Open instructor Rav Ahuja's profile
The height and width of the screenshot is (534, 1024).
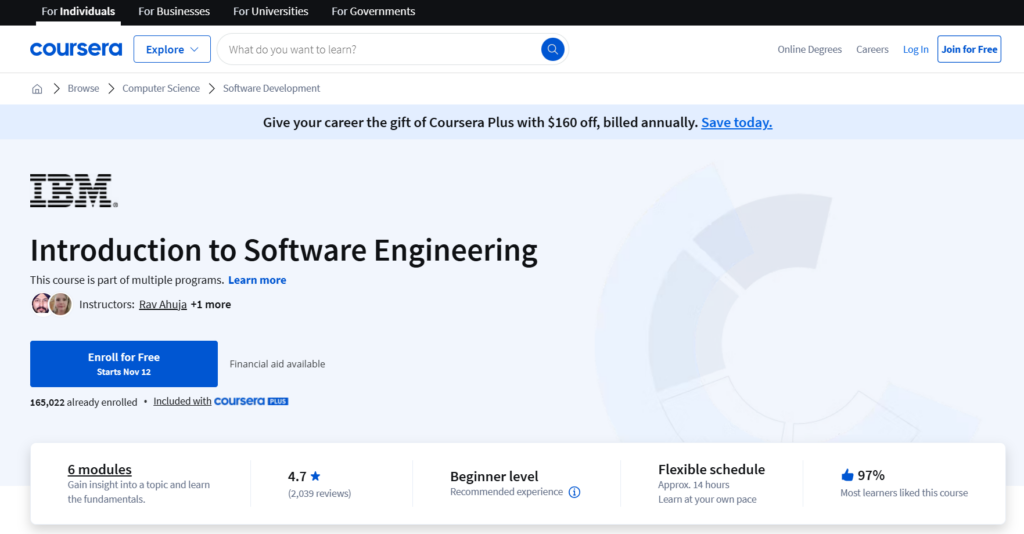(163, 304)
